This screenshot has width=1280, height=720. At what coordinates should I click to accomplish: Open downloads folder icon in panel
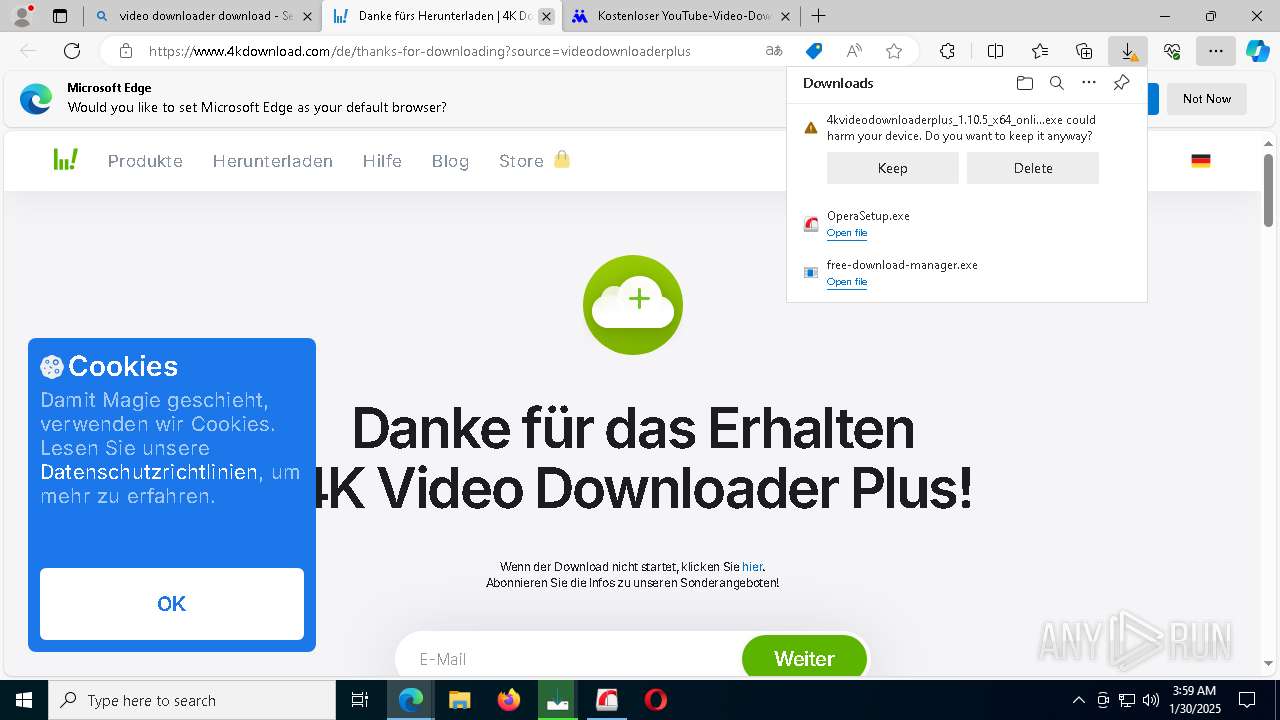(x=1024, y=83)
